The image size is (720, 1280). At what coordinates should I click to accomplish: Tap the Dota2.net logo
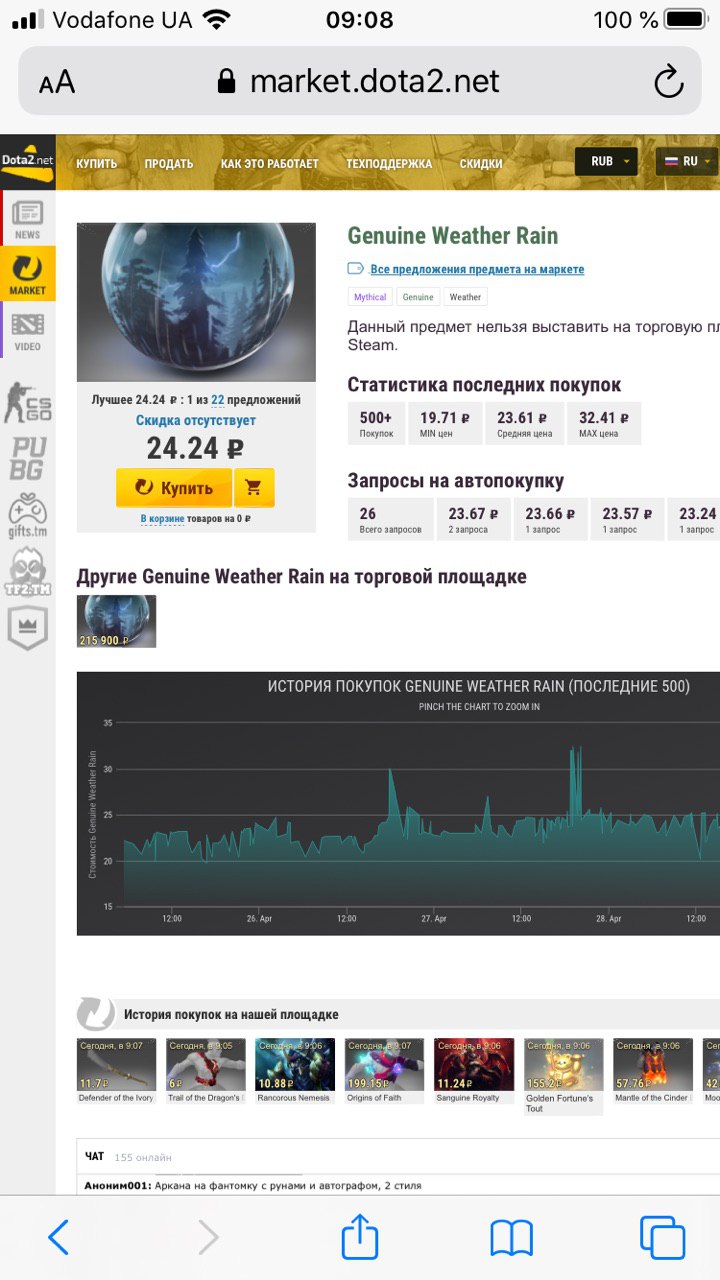pos(28,162)
